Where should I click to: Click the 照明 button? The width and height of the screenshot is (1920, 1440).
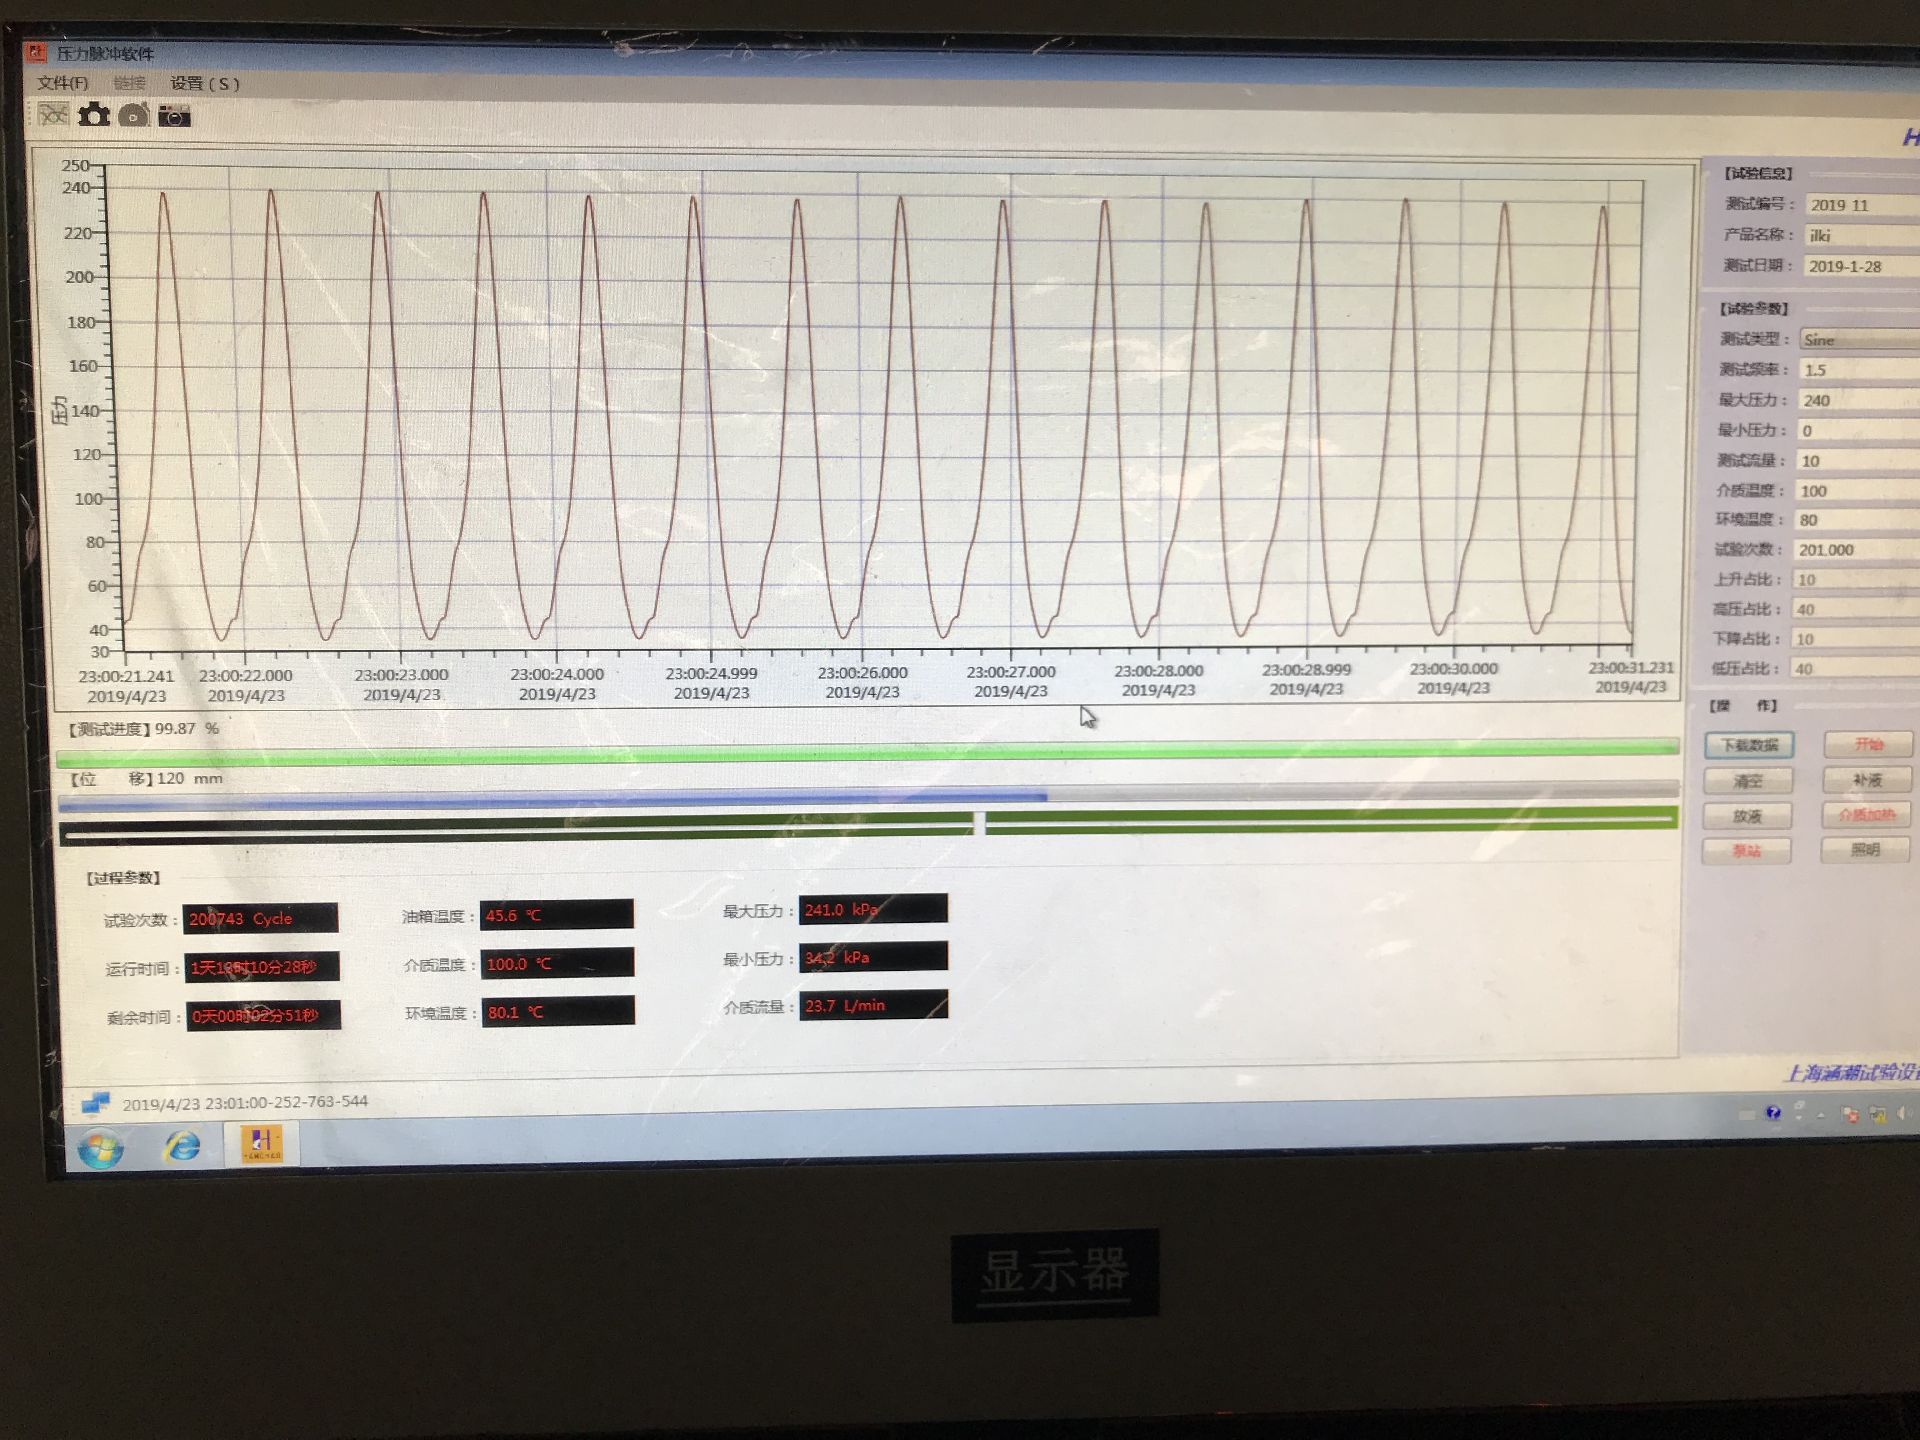(x=1866, y=850)
